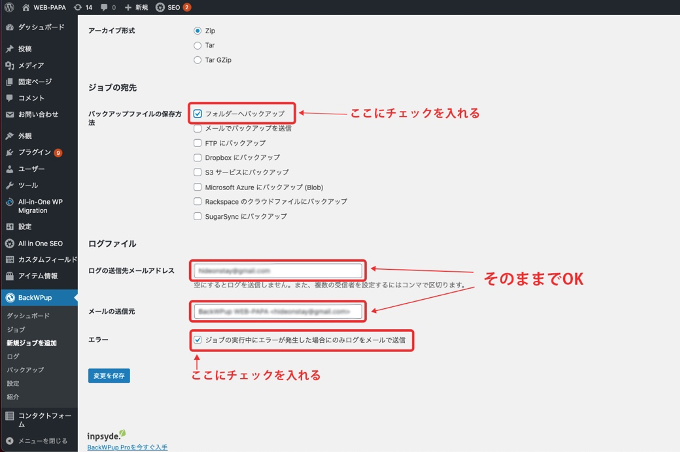The height and width of the screenshot is (452, 680).
Task: Collapse the sidebar with メニューを閉じる
Action: coord(38,439)
